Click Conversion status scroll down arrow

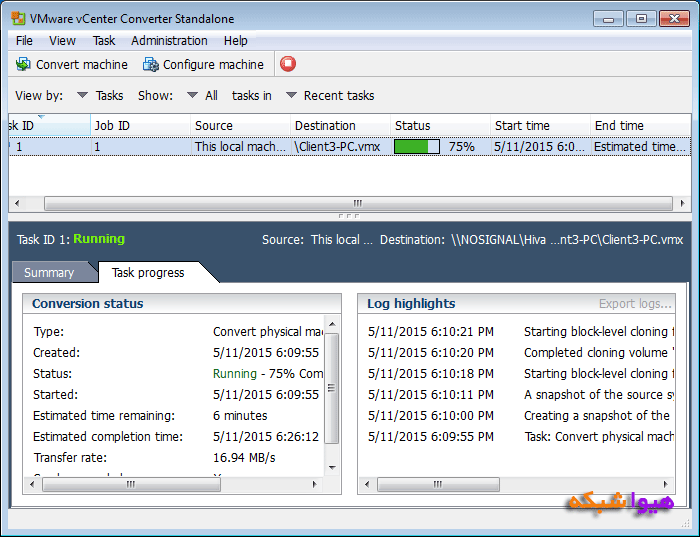tap(332, 468)
